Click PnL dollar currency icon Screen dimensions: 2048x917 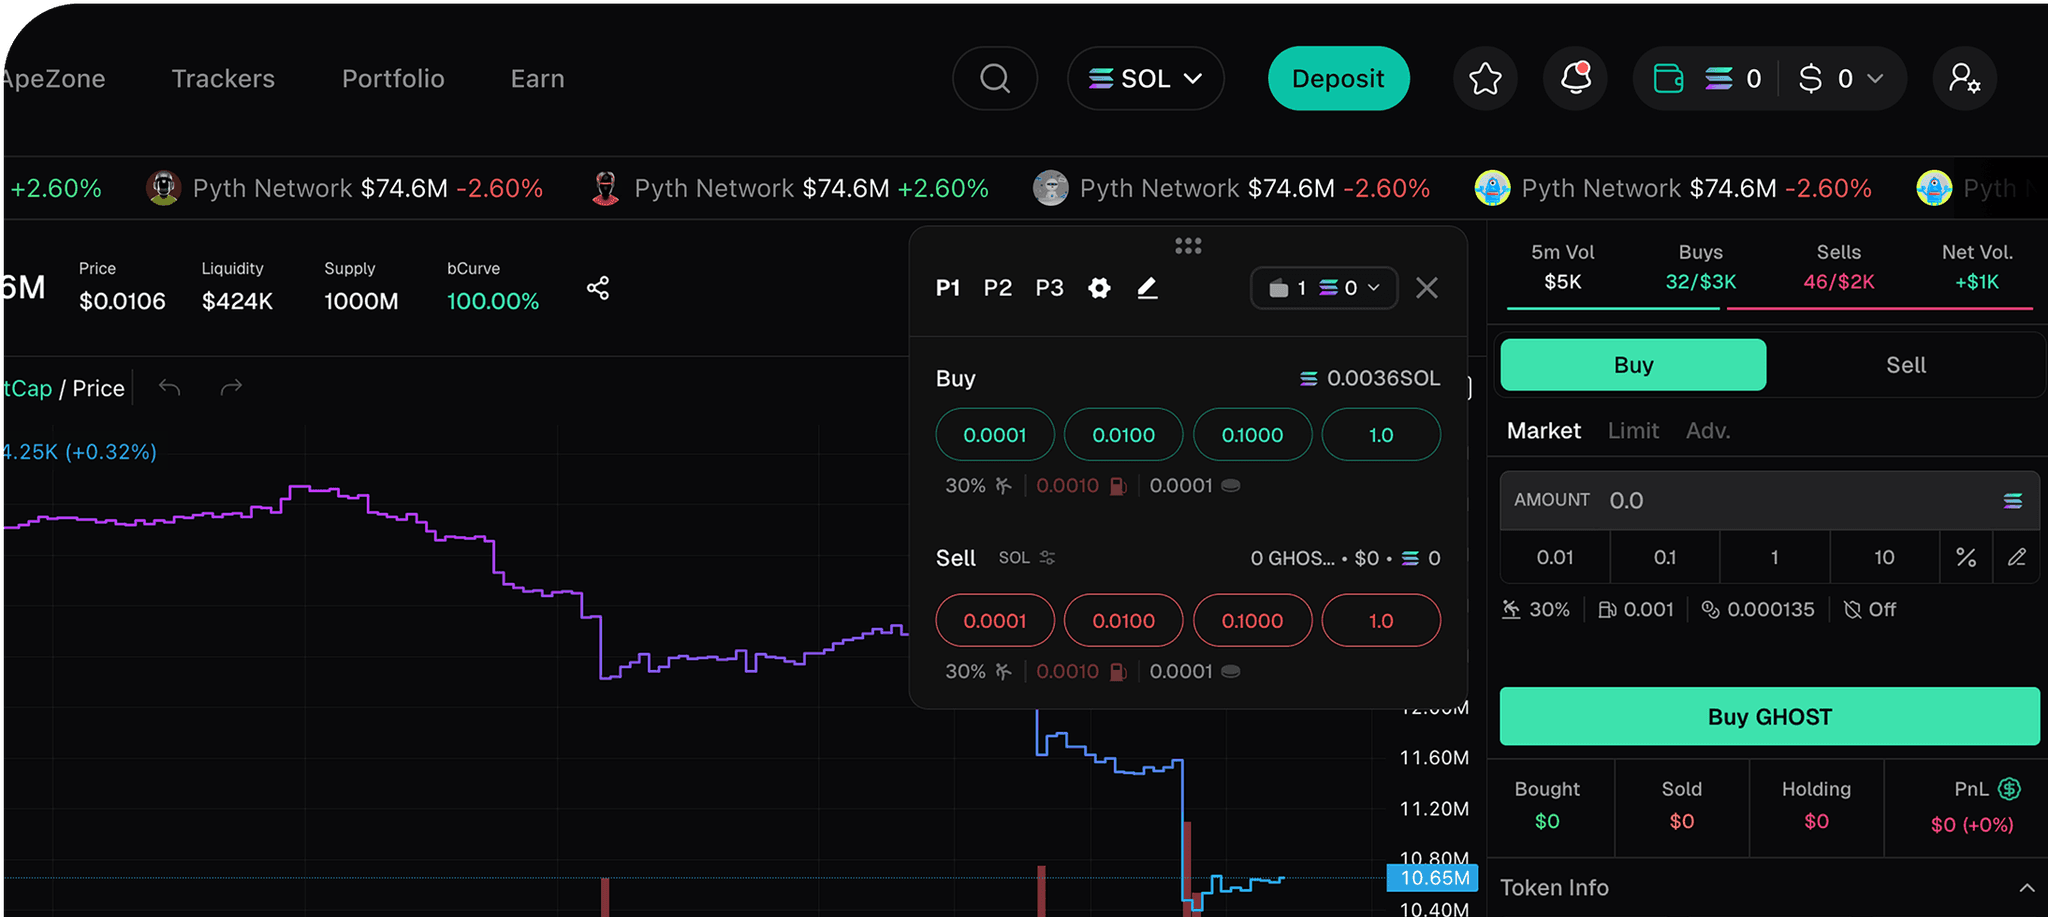click(2009, 789)
